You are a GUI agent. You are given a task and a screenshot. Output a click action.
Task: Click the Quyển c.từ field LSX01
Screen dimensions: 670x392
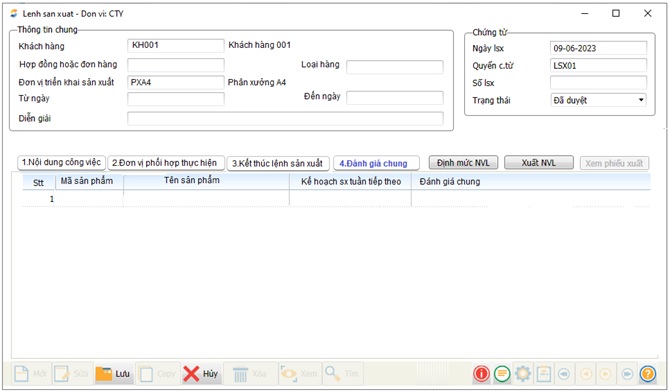pyautogui.click(x=598, y=65)
